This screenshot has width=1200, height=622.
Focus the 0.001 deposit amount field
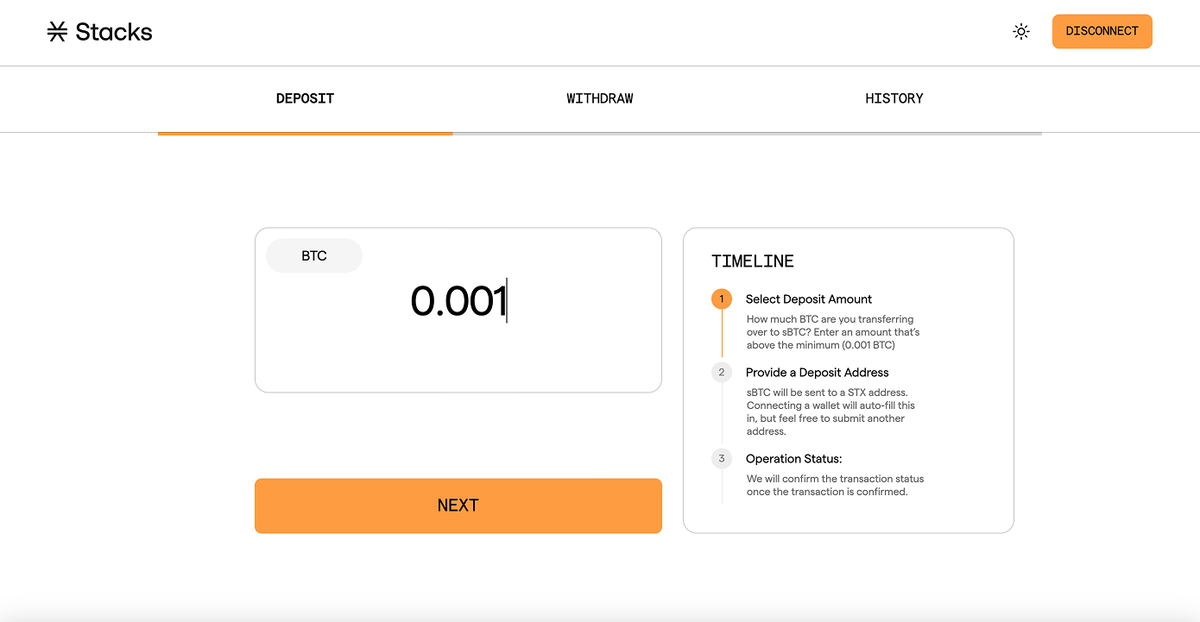458,301
